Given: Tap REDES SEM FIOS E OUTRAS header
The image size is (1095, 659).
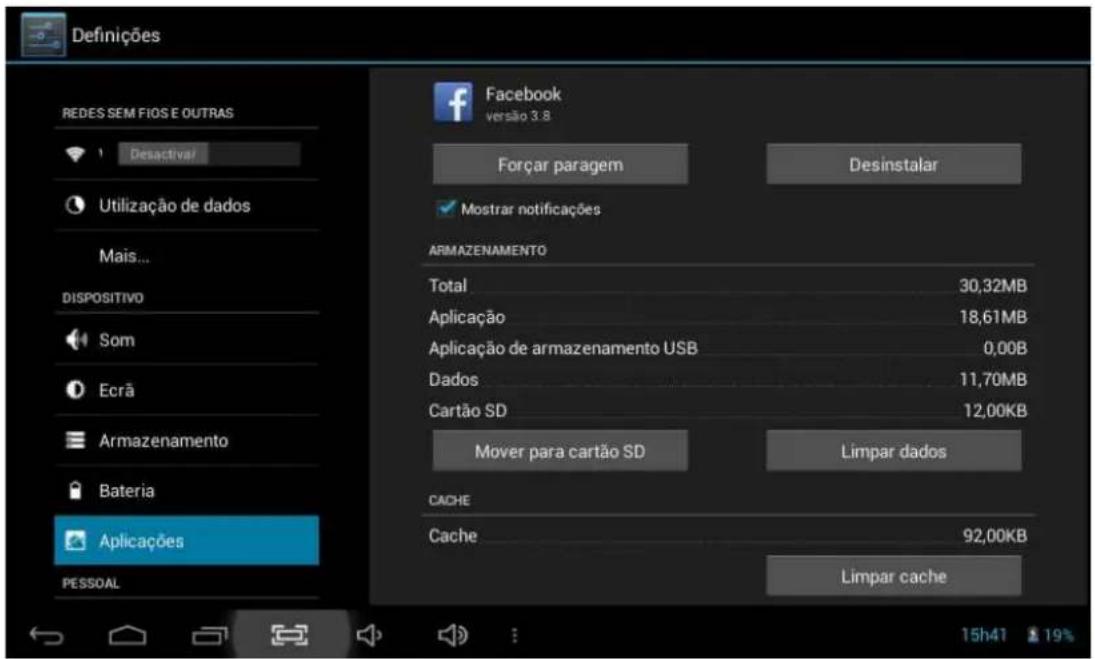Looking at the screenshot, I should pyautogui.click(x=147, y=113).
